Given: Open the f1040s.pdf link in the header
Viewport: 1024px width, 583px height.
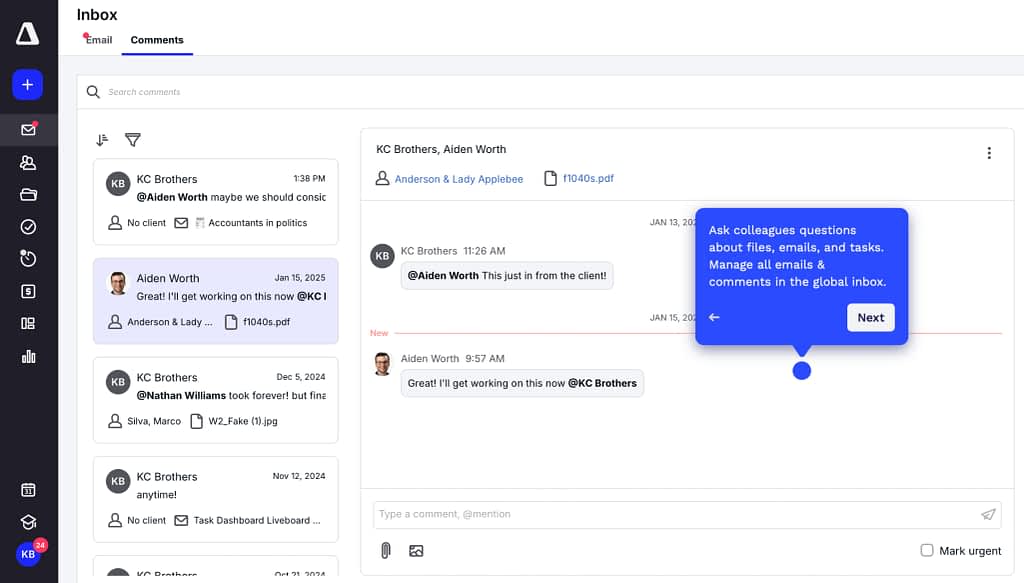Looking at the screenshot, I should [588, 178].
